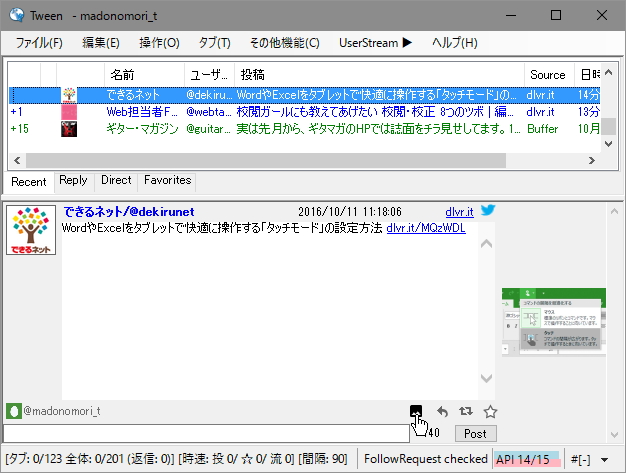Click the horizontal scrollbar thumb in list
Screen dimensions: 626x473
[x=266, y=160]
